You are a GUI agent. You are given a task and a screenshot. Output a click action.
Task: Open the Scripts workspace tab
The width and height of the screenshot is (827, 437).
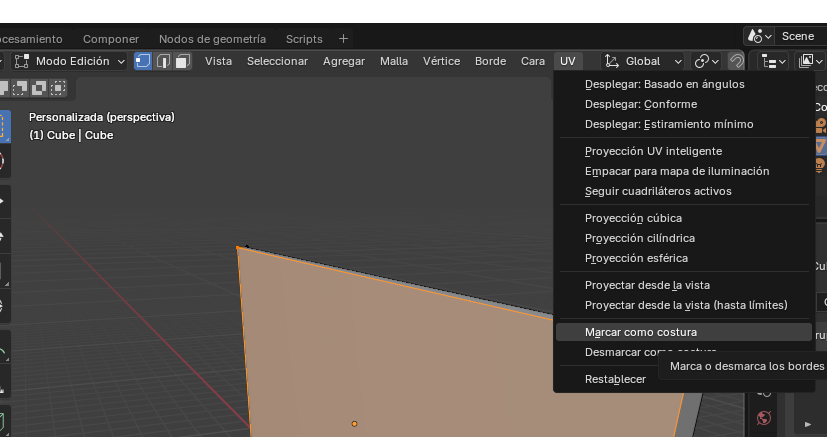coord(304,39)
